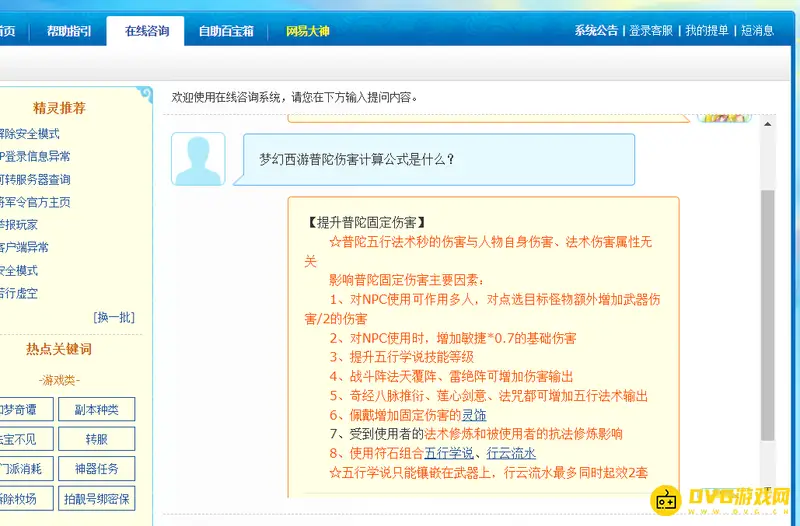Click the 五行学说 hyperlink in item 8
The height and width of the screenshot is (526, 800).
[449, 453]
